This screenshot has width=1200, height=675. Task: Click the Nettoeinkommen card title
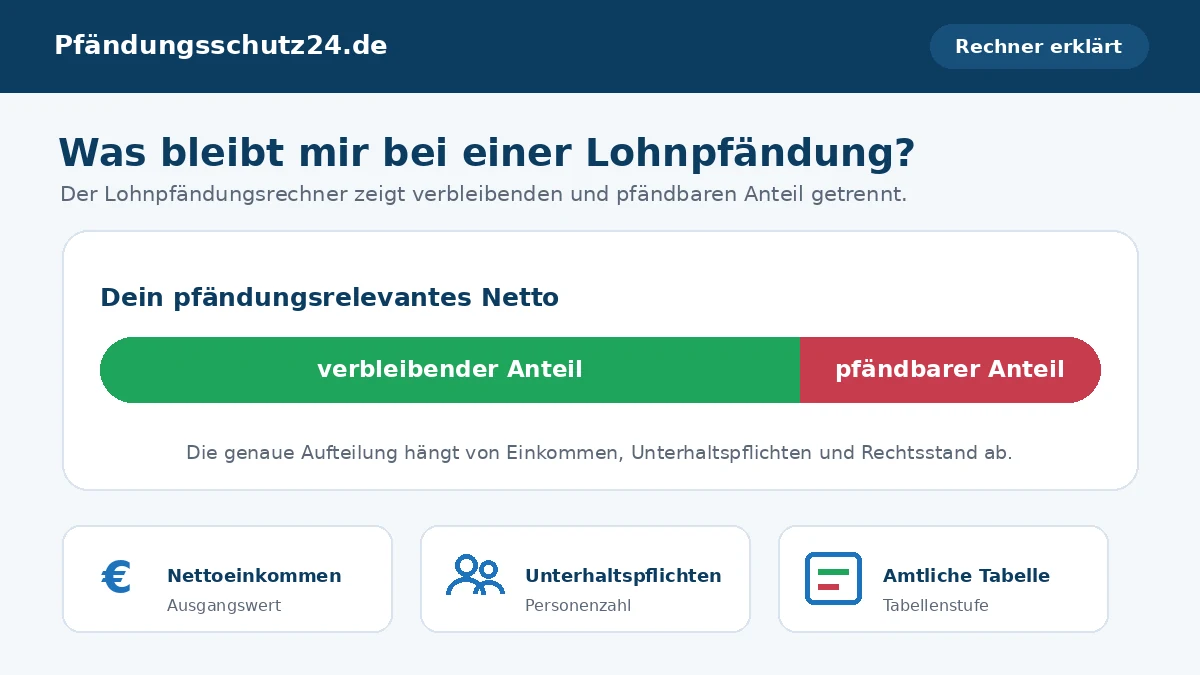254,576
